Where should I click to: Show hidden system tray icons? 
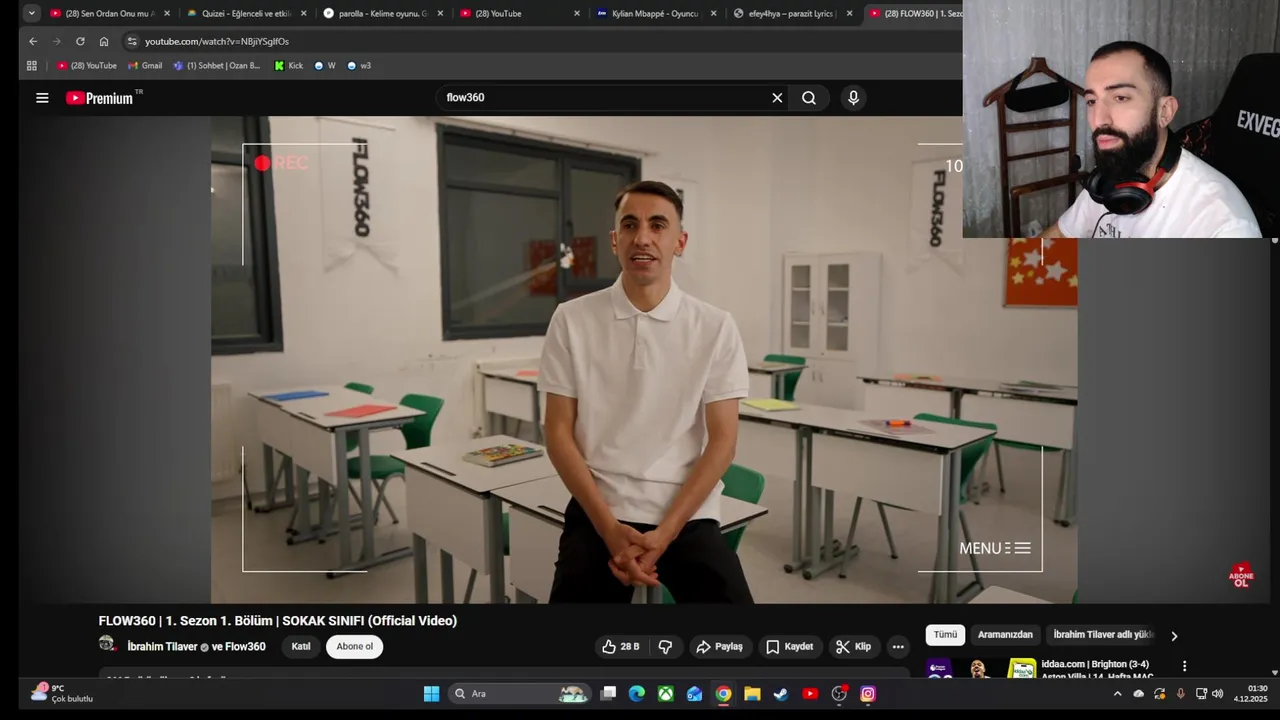1117,694
